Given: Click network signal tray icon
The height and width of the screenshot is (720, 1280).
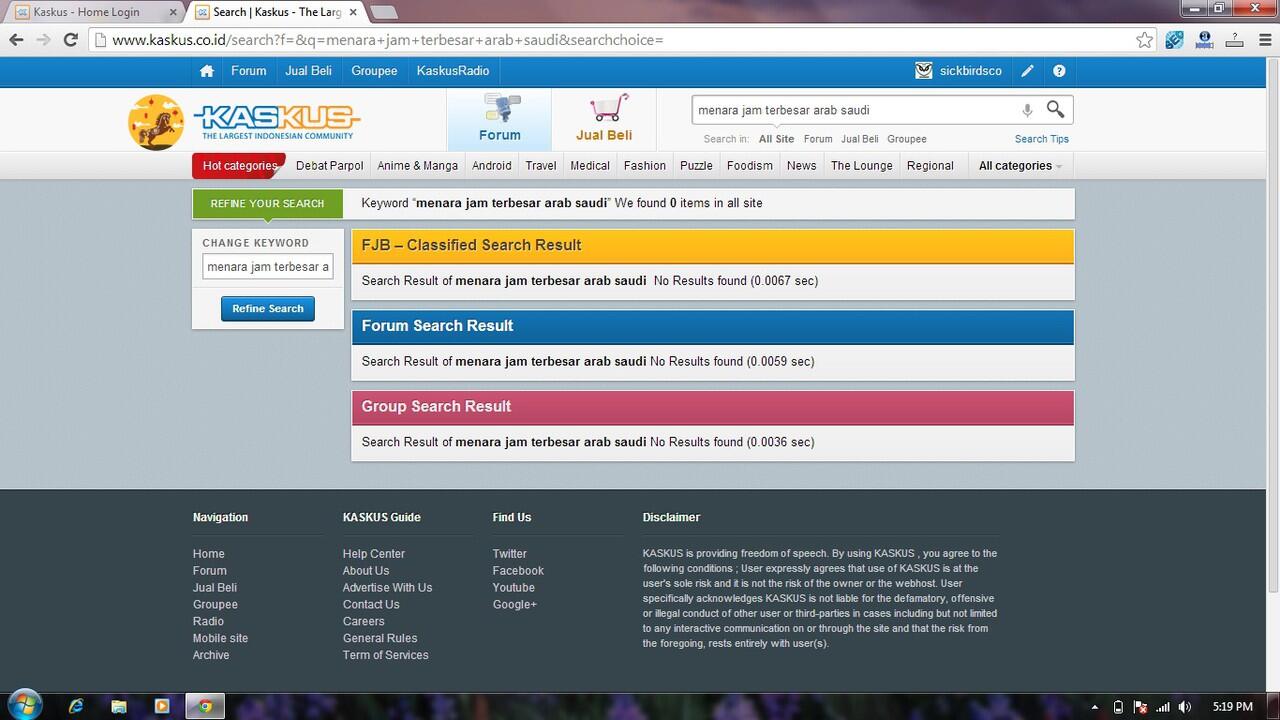Looking at the screenshot, I should (1162, 707).
